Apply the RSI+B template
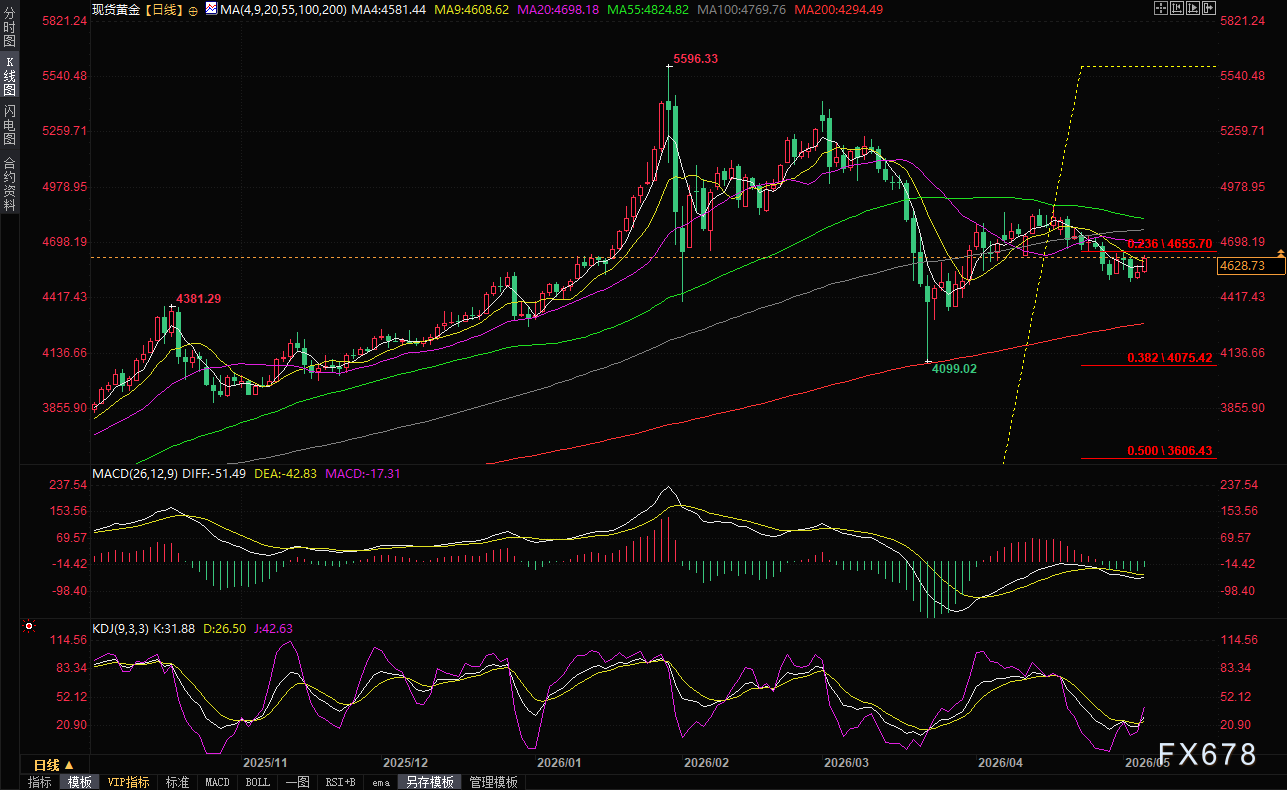 click(341, 782)
